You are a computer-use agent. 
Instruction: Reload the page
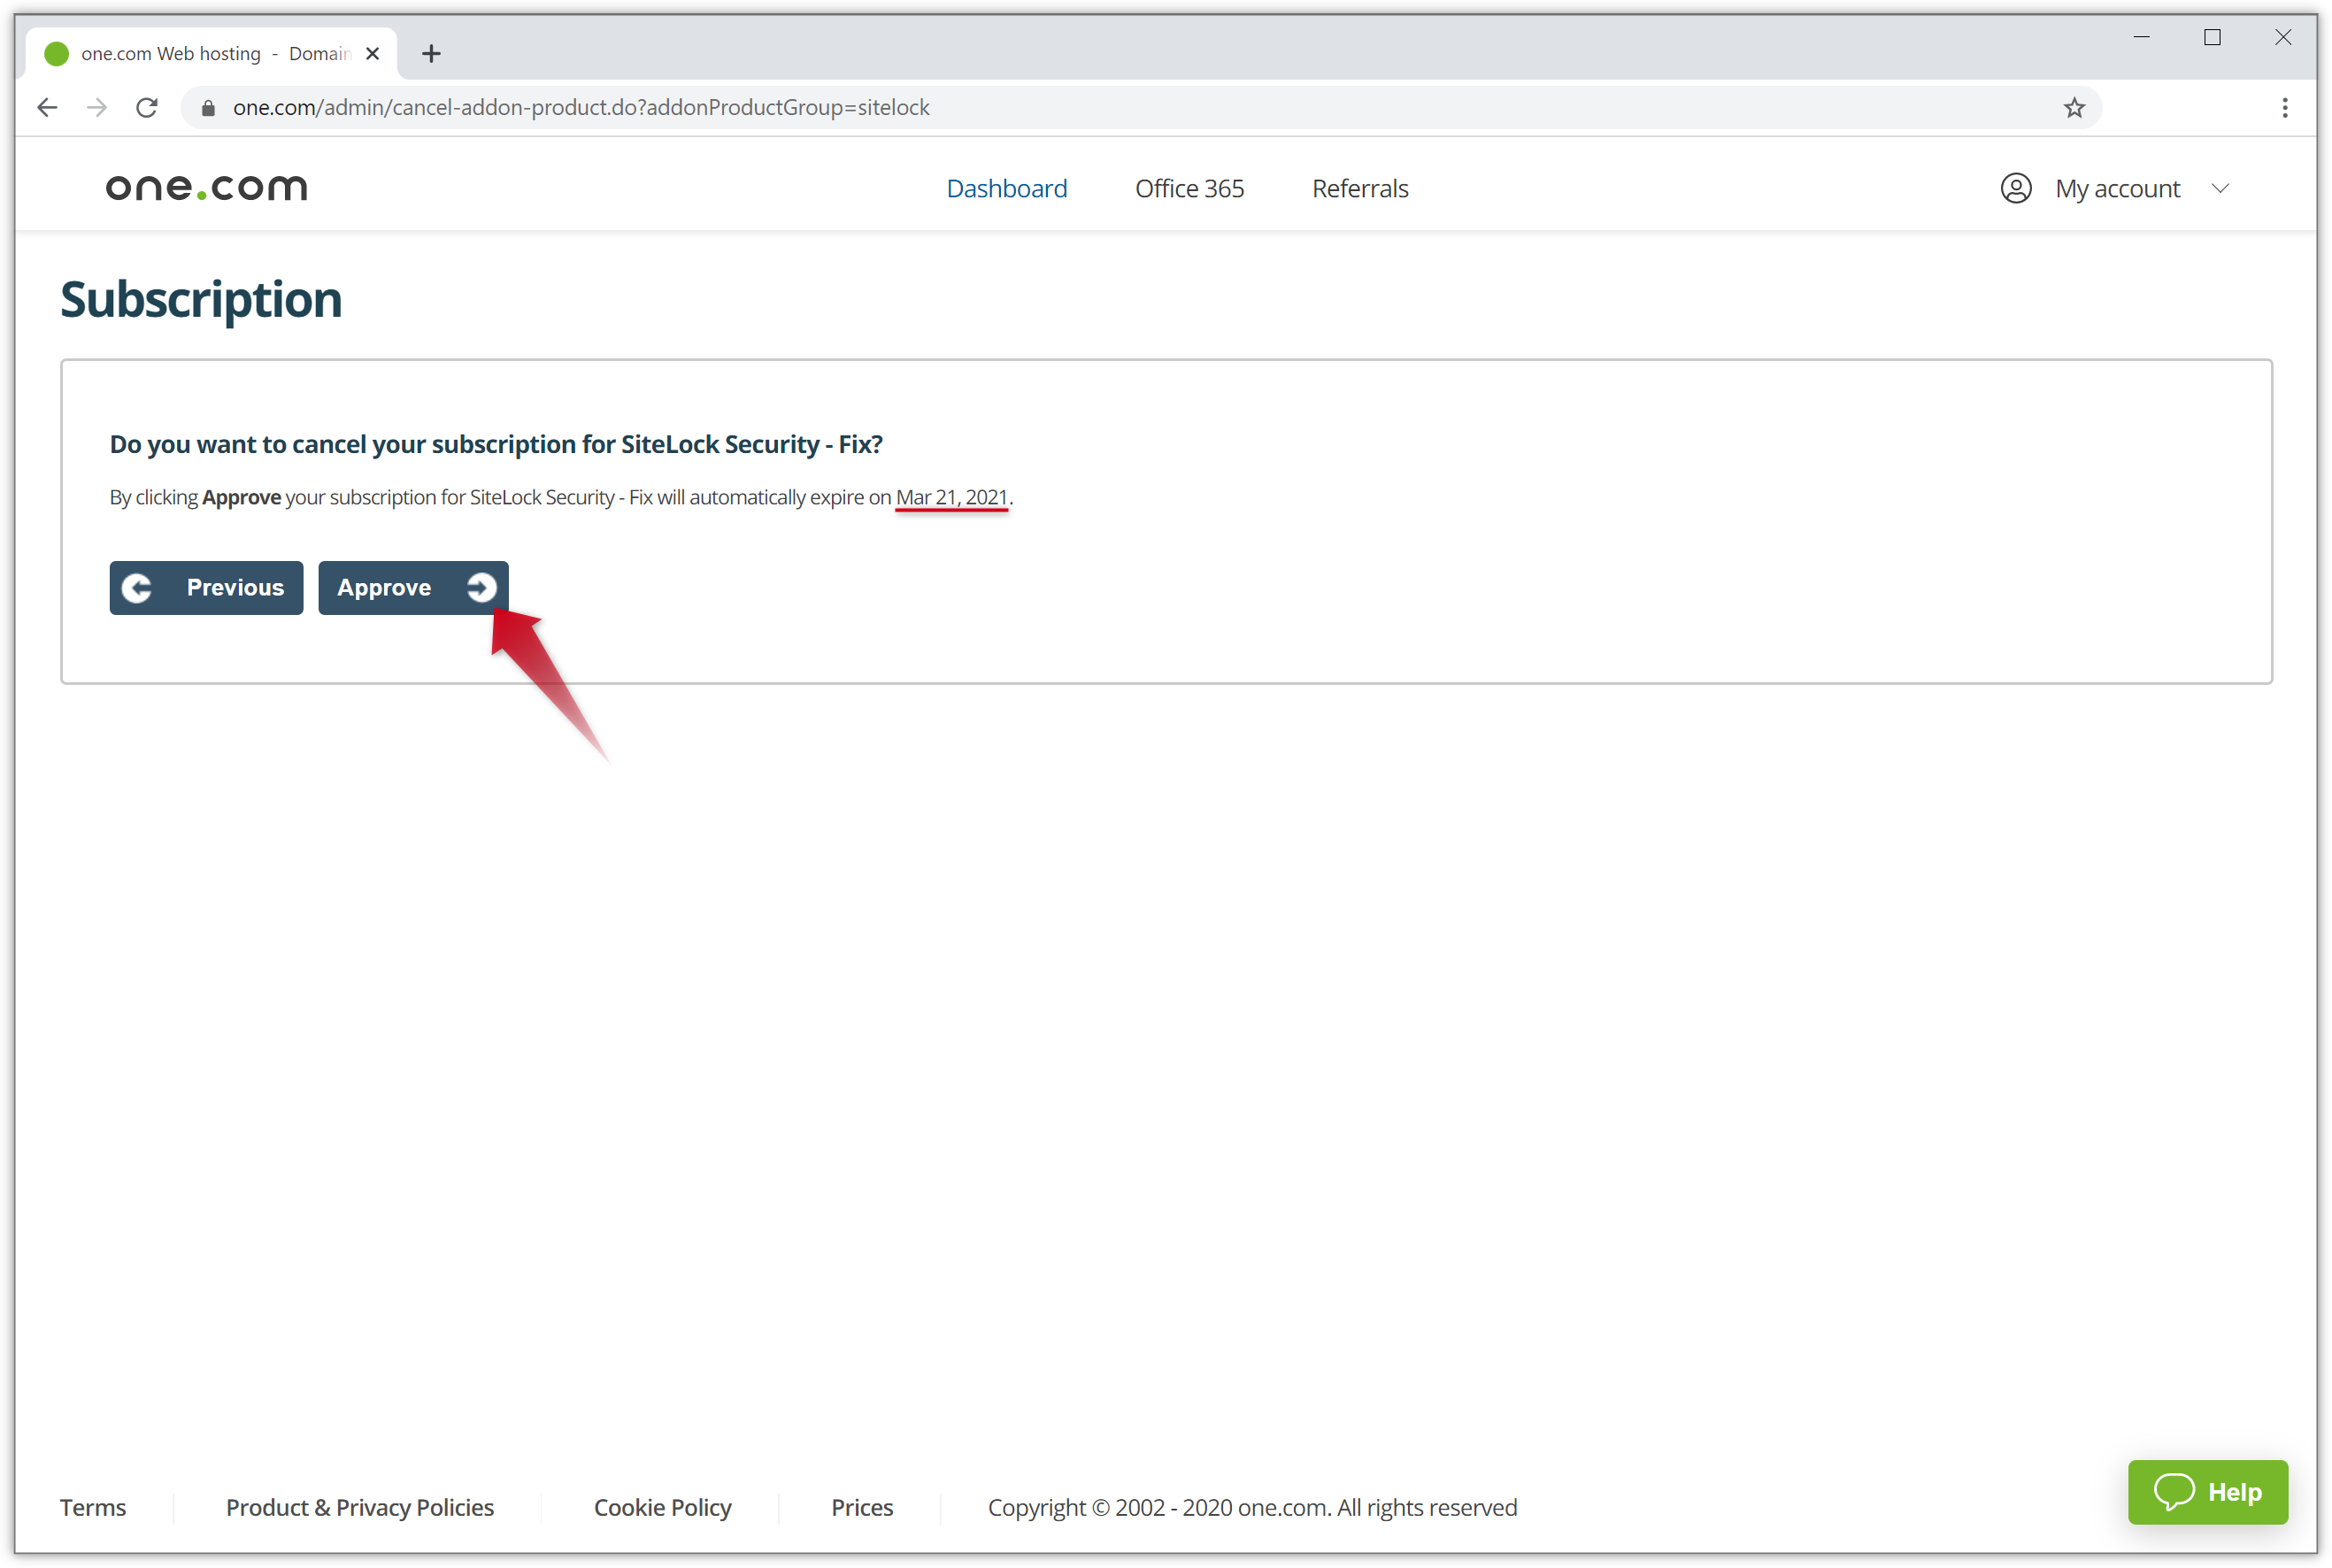point(147,107)
